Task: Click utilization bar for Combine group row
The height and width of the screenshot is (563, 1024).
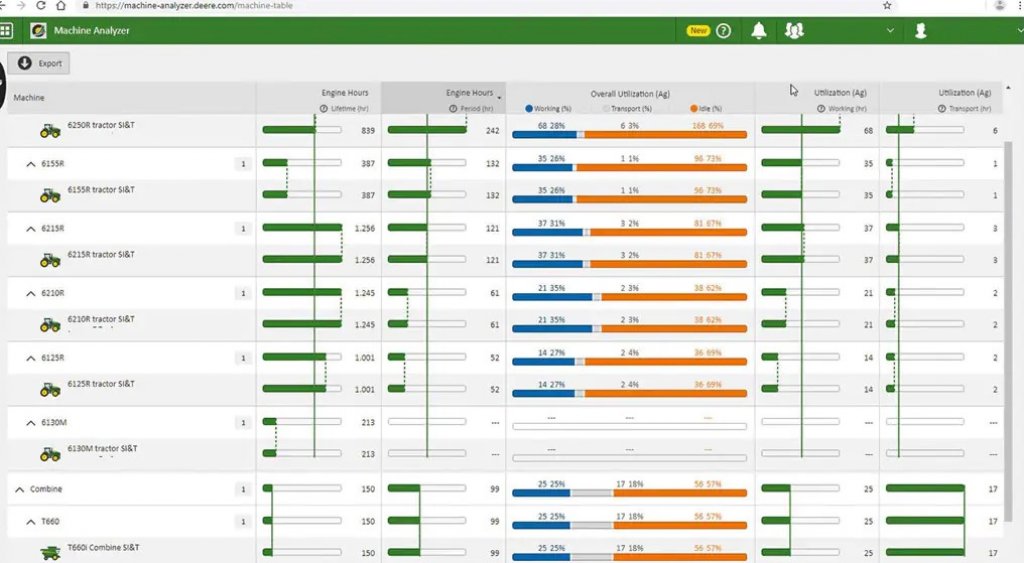Action: (x=630, y=493)
